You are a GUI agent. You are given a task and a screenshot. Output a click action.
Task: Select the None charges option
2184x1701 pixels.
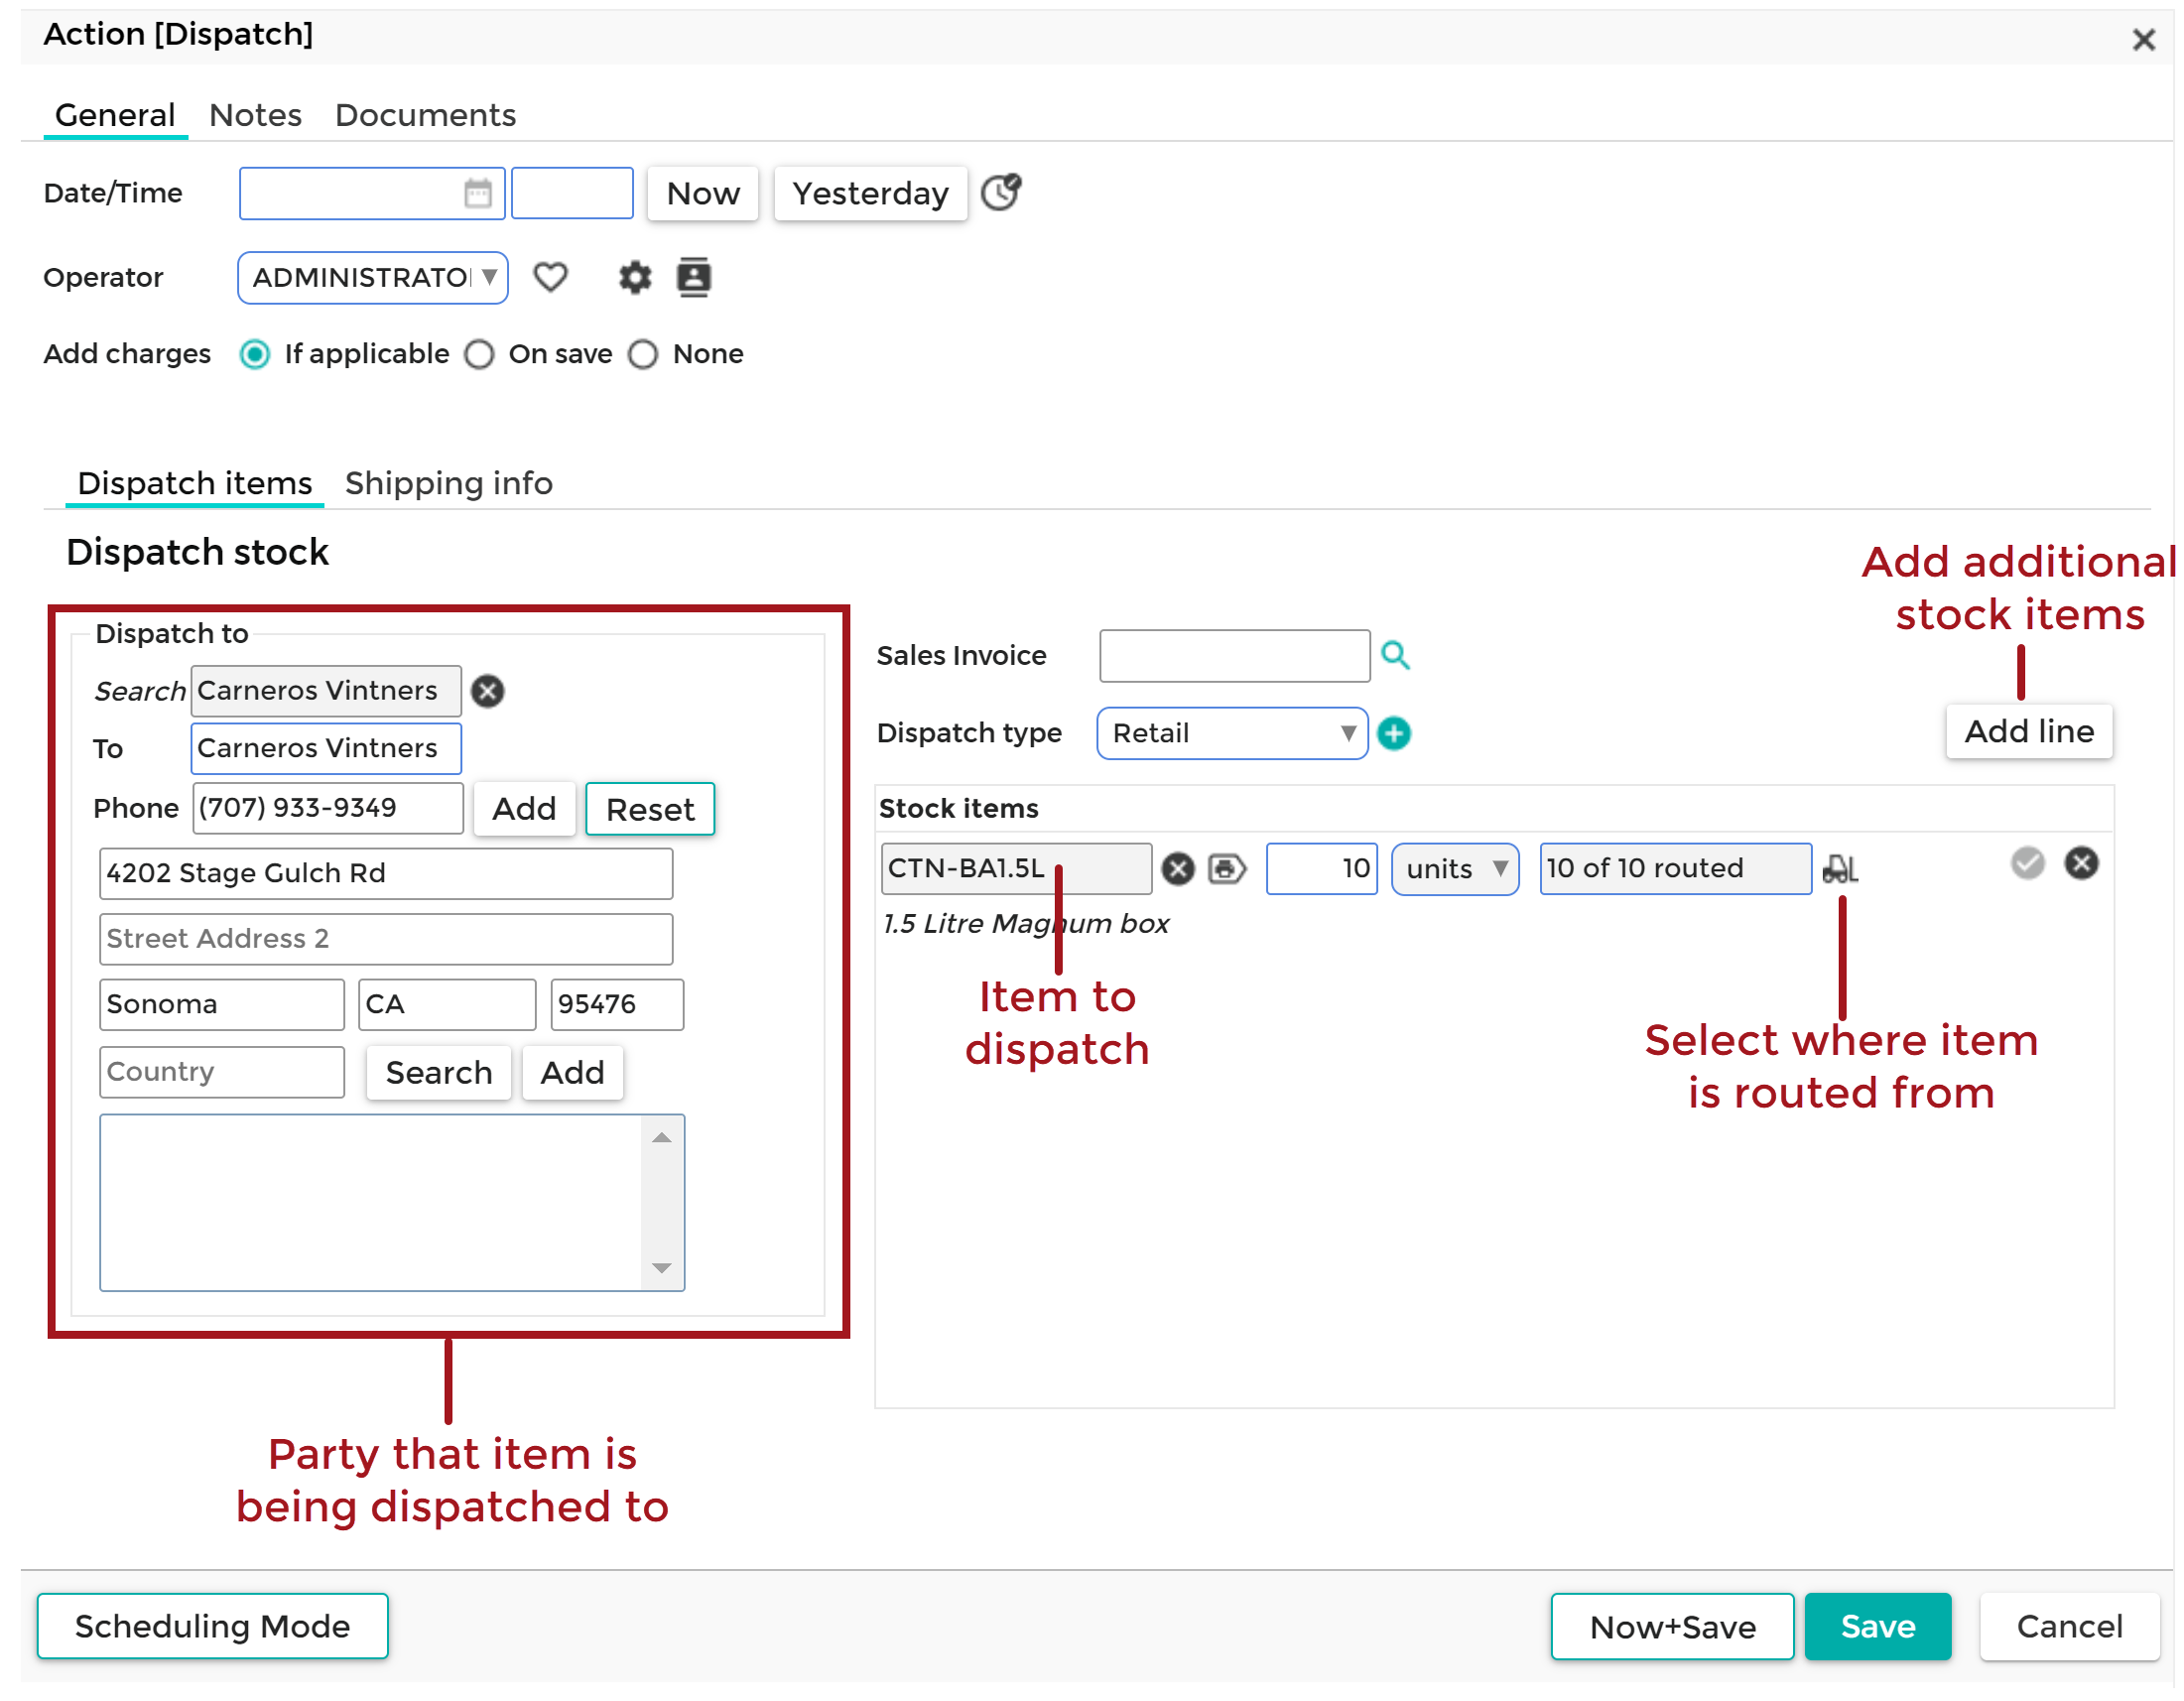pyautogui.click(x=644, y=355)
